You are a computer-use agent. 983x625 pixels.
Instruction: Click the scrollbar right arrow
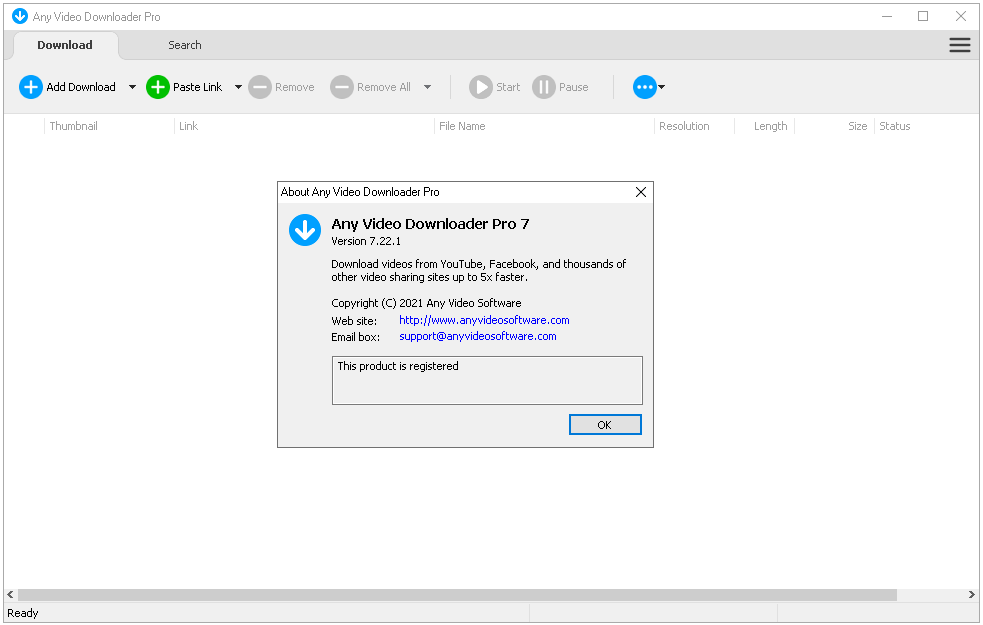coord(972,594)
